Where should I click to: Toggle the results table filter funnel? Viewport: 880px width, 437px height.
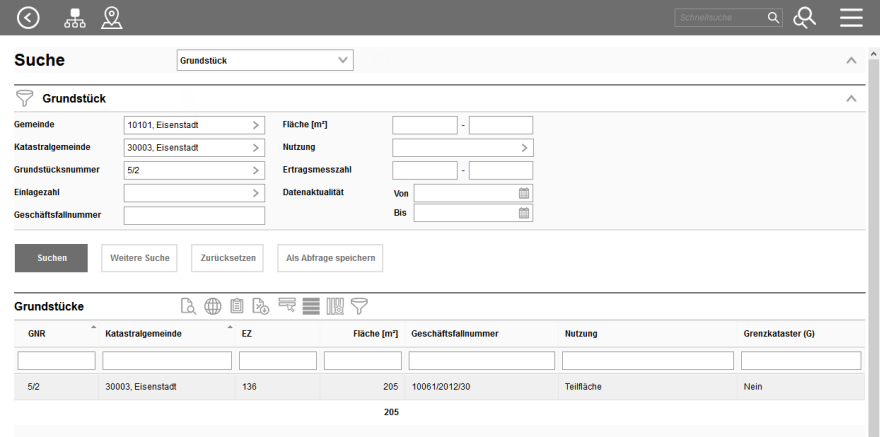pyautogui.click(x=359, y=307)
